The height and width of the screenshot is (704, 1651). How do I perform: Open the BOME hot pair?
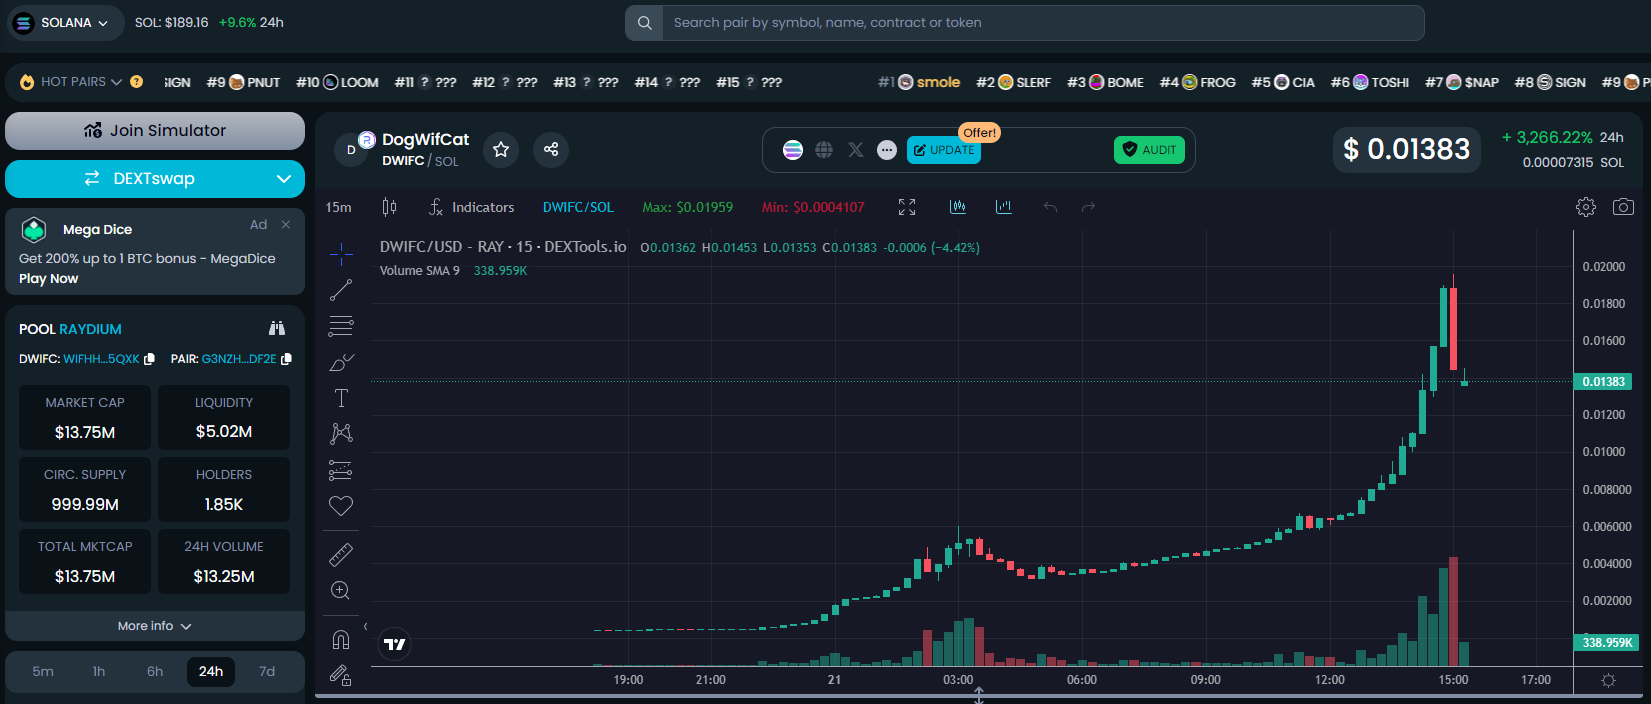pyautogui.click(x=1105, y=82)
